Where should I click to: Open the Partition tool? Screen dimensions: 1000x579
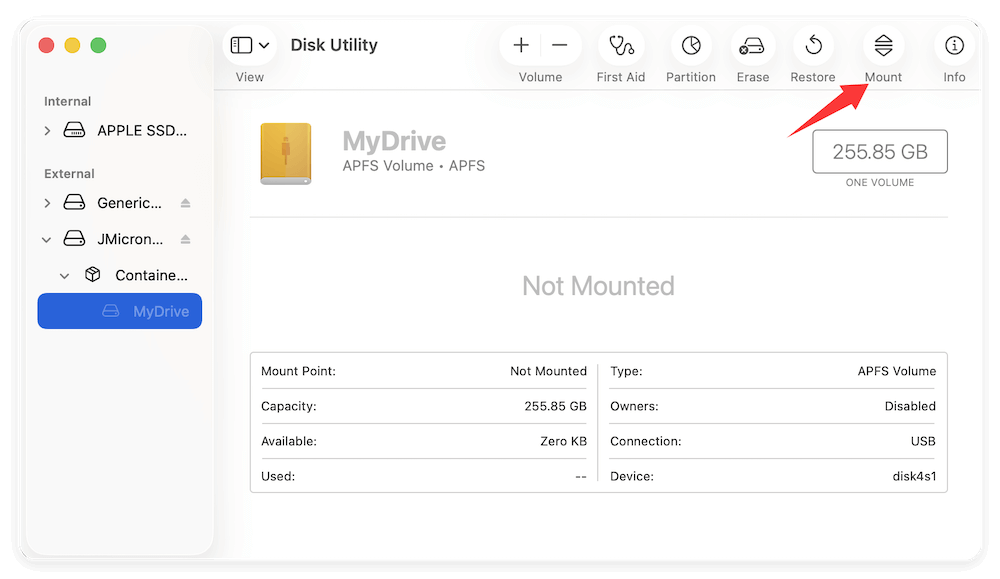tap(690, 45)
